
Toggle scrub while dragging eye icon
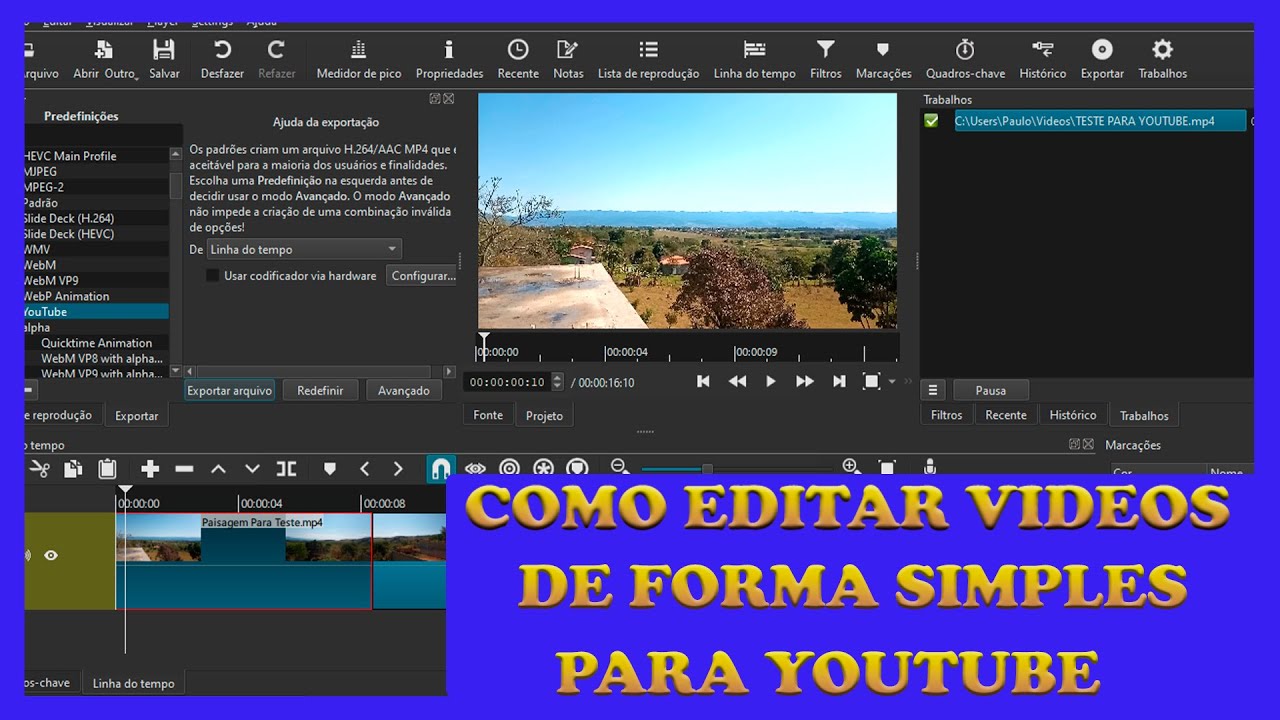click(x=475, y=468)
